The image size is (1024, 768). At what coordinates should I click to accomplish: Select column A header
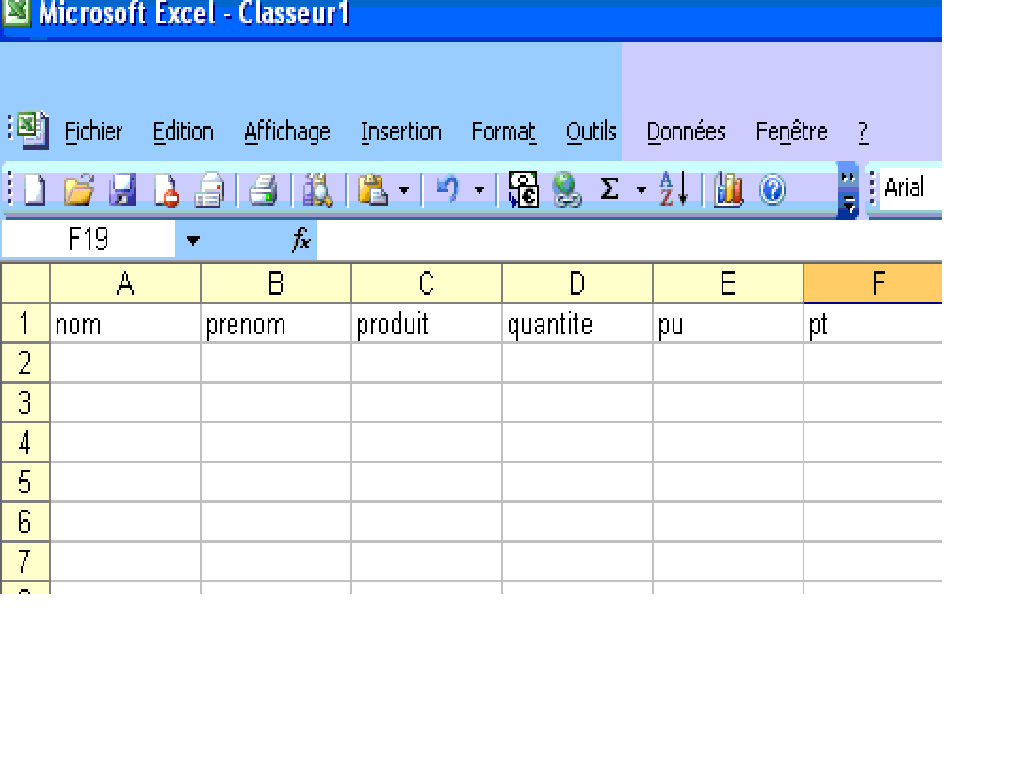click(x=125, y=283)
